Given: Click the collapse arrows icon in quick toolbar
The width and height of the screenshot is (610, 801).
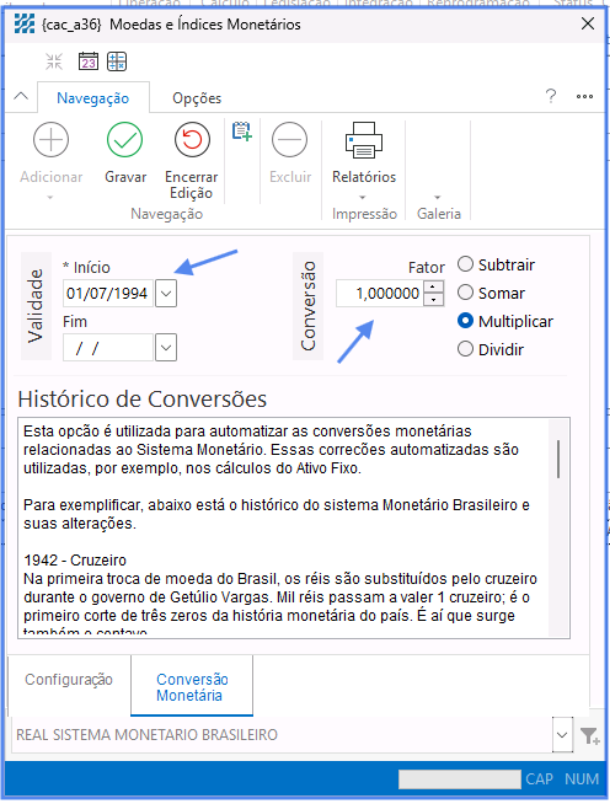Looking at the screenshot, I should (54, 62).
